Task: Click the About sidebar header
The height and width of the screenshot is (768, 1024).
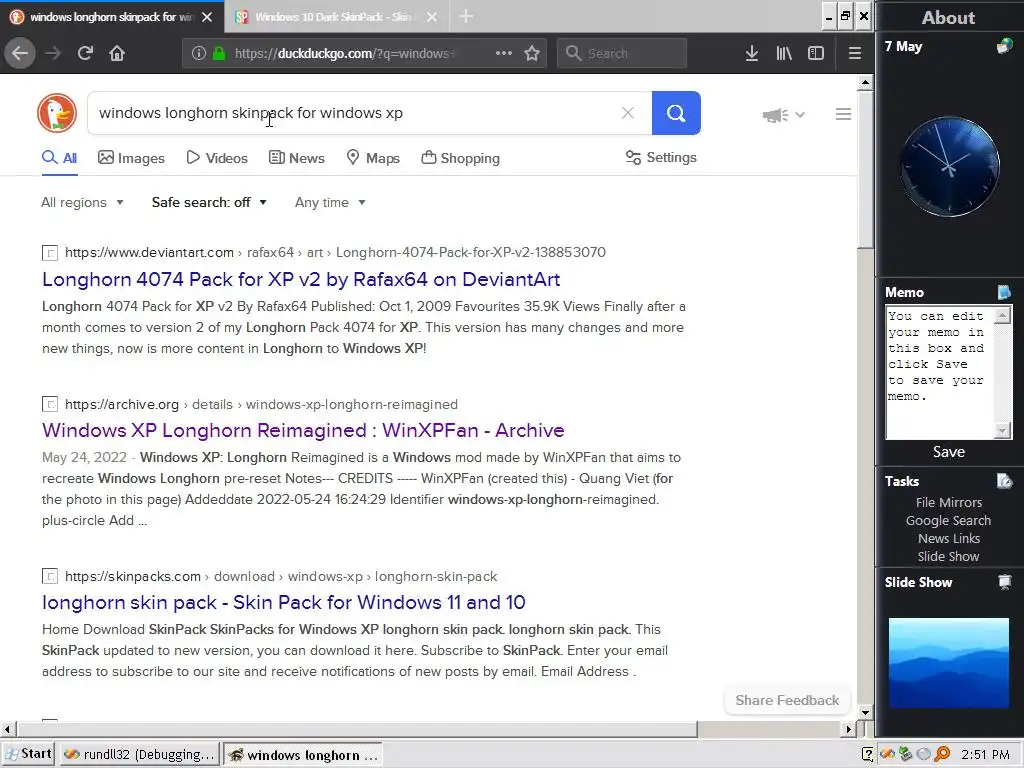Action: 948,17
